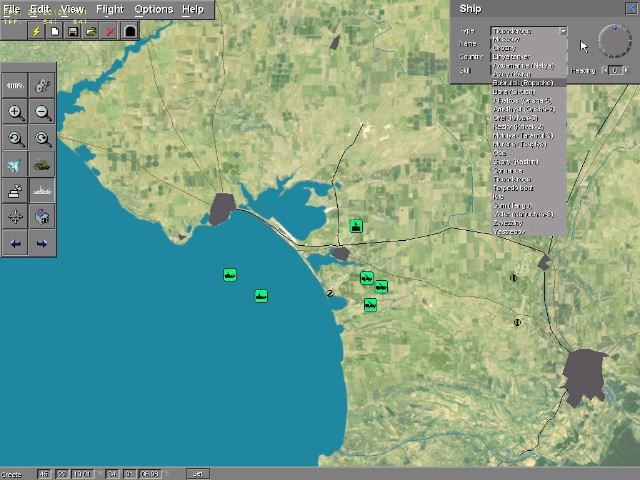640x480 pixels.
Task: Close the Ship panel
Action: click(630, 9)
